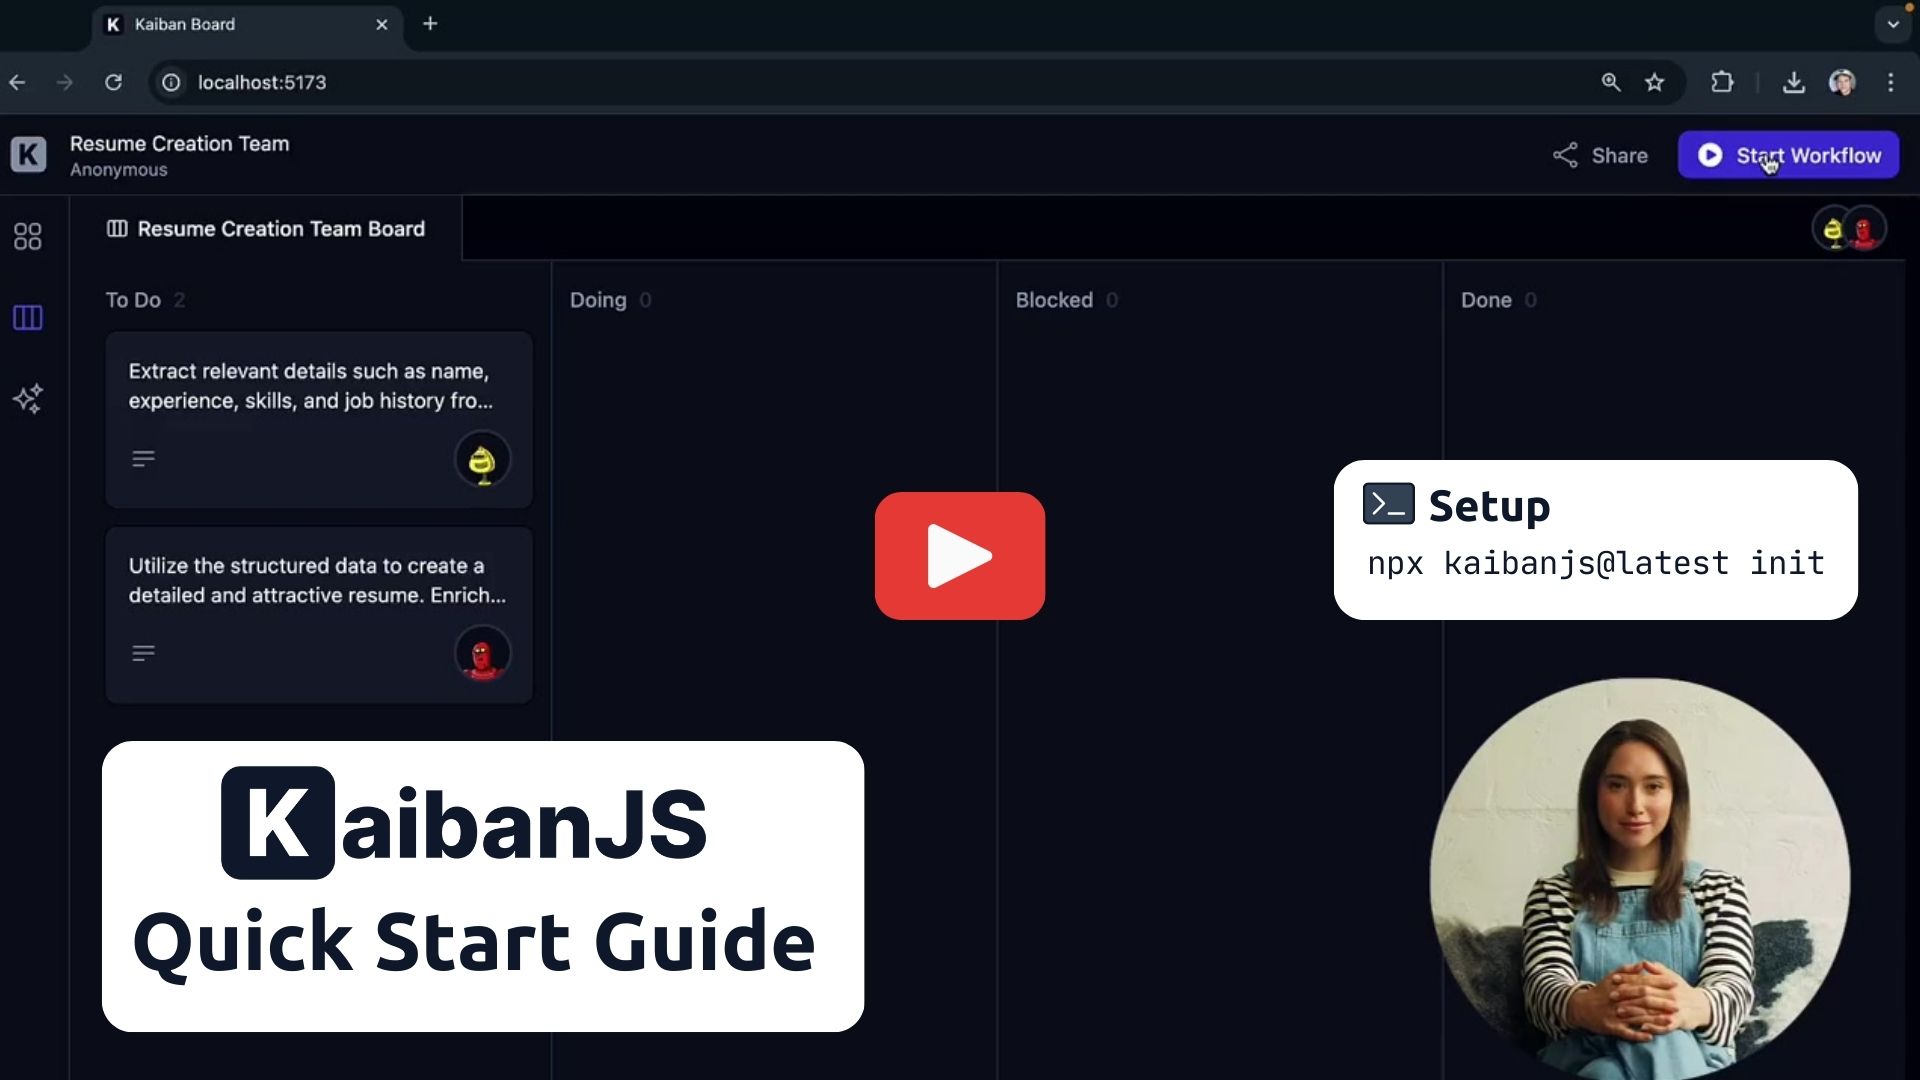This screenshot has width=1920, height=1080.
Task: Click the Kaiban K logo in header
Action: 28,155
